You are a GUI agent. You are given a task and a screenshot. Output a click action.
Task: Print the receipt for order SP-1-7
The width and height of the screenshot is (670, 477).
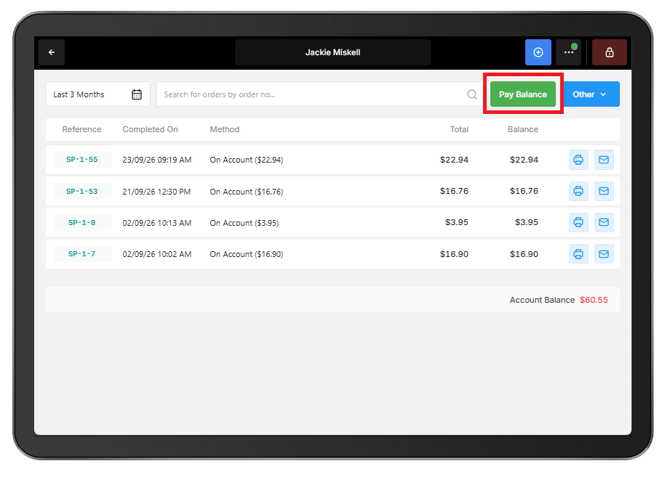click(579, 254)
